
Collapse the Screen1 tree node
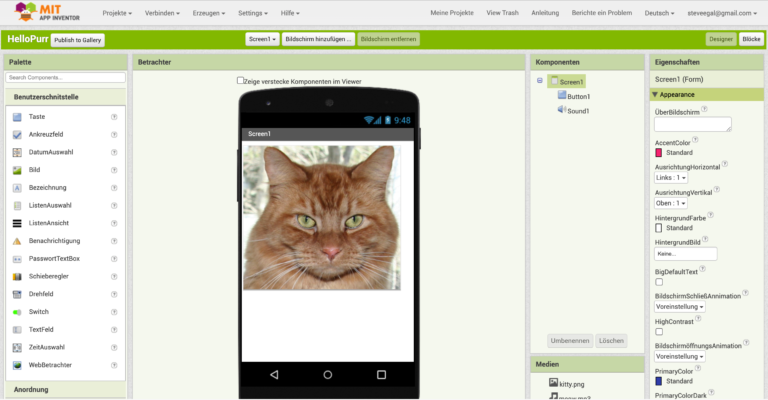point(540,81)
